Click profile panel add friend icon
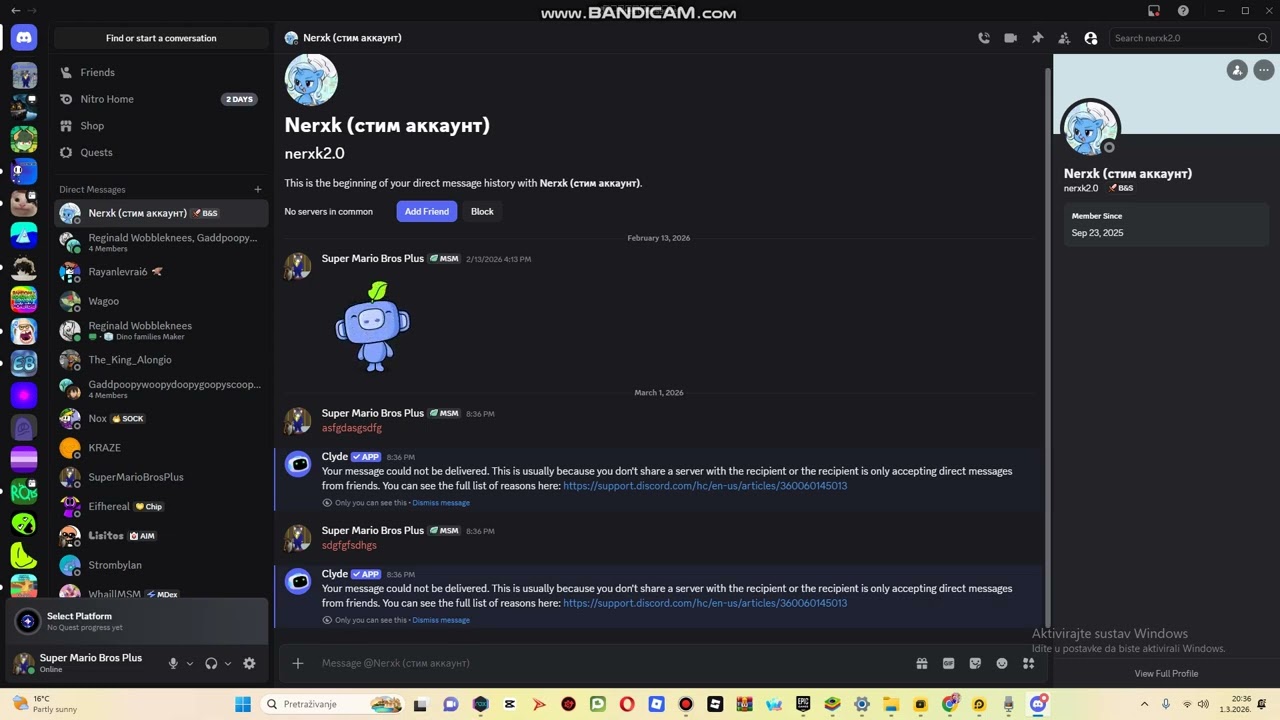The image size is (1280, 720). (x=1237, y=70)
